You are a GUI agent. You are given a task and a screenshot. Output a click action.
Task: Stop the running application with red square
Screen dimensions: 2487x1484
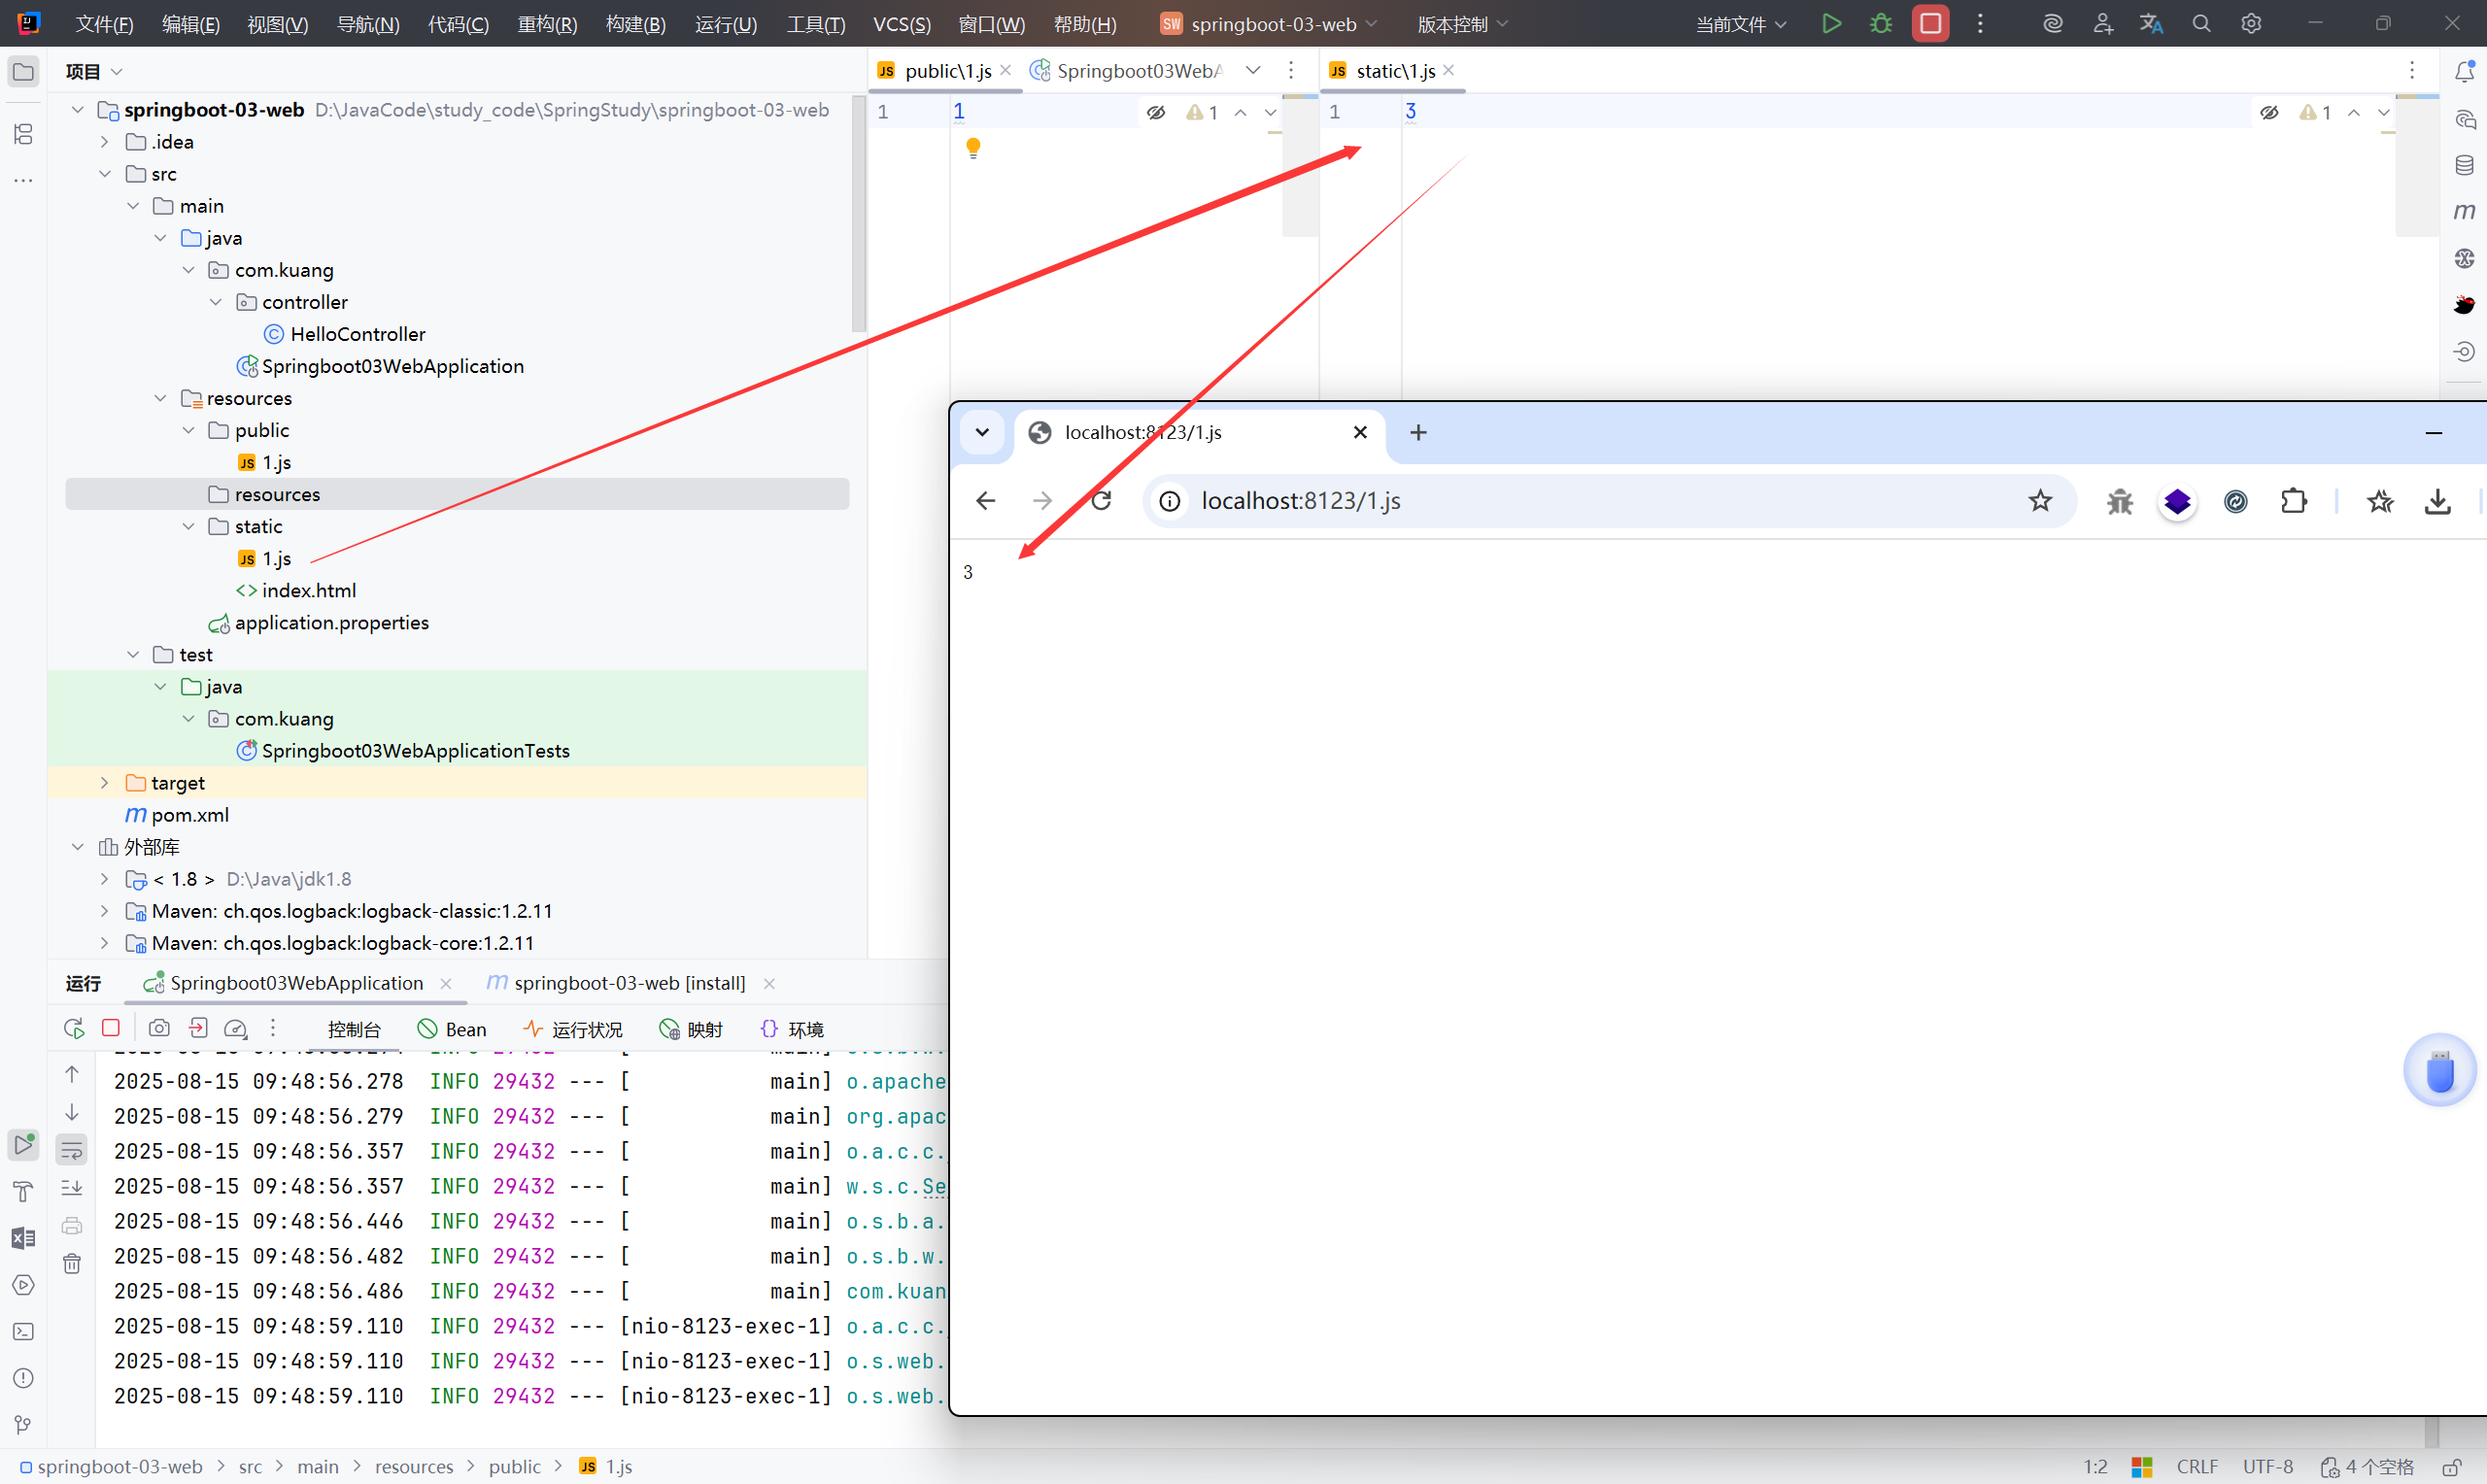click(x=1930, y=24)
